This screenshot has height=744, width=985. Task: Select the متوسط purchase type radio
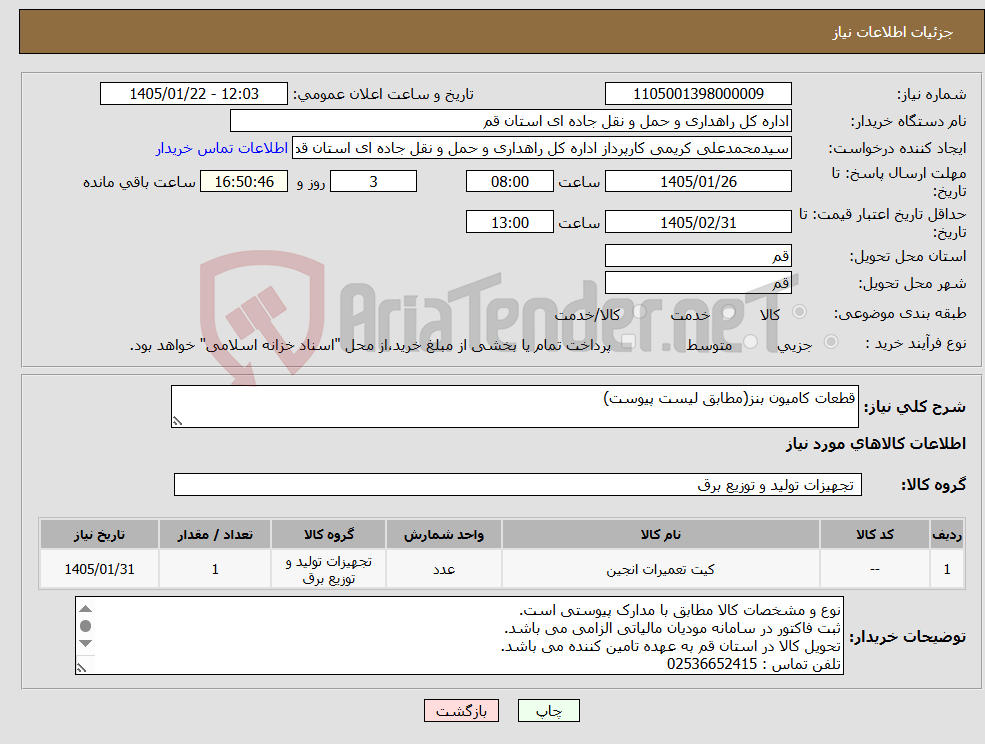pos(751,342)
